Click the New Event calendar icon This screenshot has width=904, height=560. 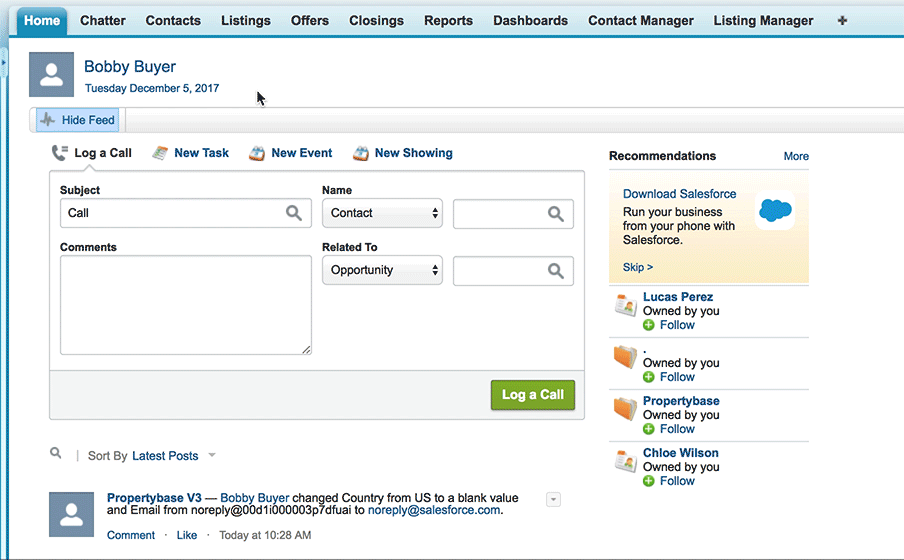[x=257, y=153]
